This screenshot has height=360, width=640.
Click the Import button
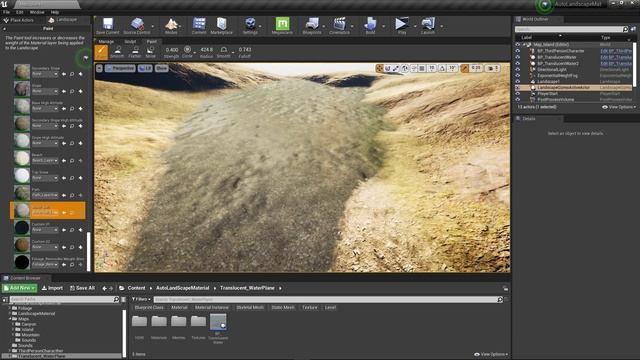pyautogui.click(x=52, y=288)
